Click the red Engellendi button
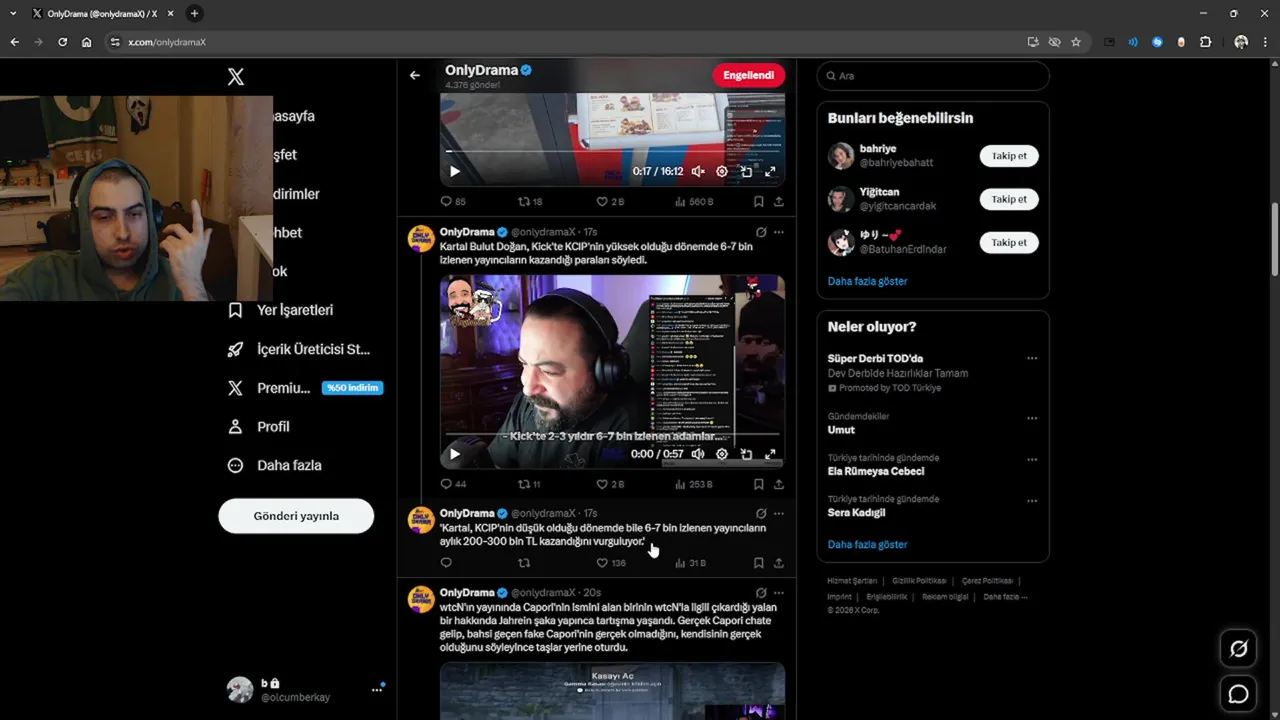Screen dimensions: 1280x720 [748, 75]
